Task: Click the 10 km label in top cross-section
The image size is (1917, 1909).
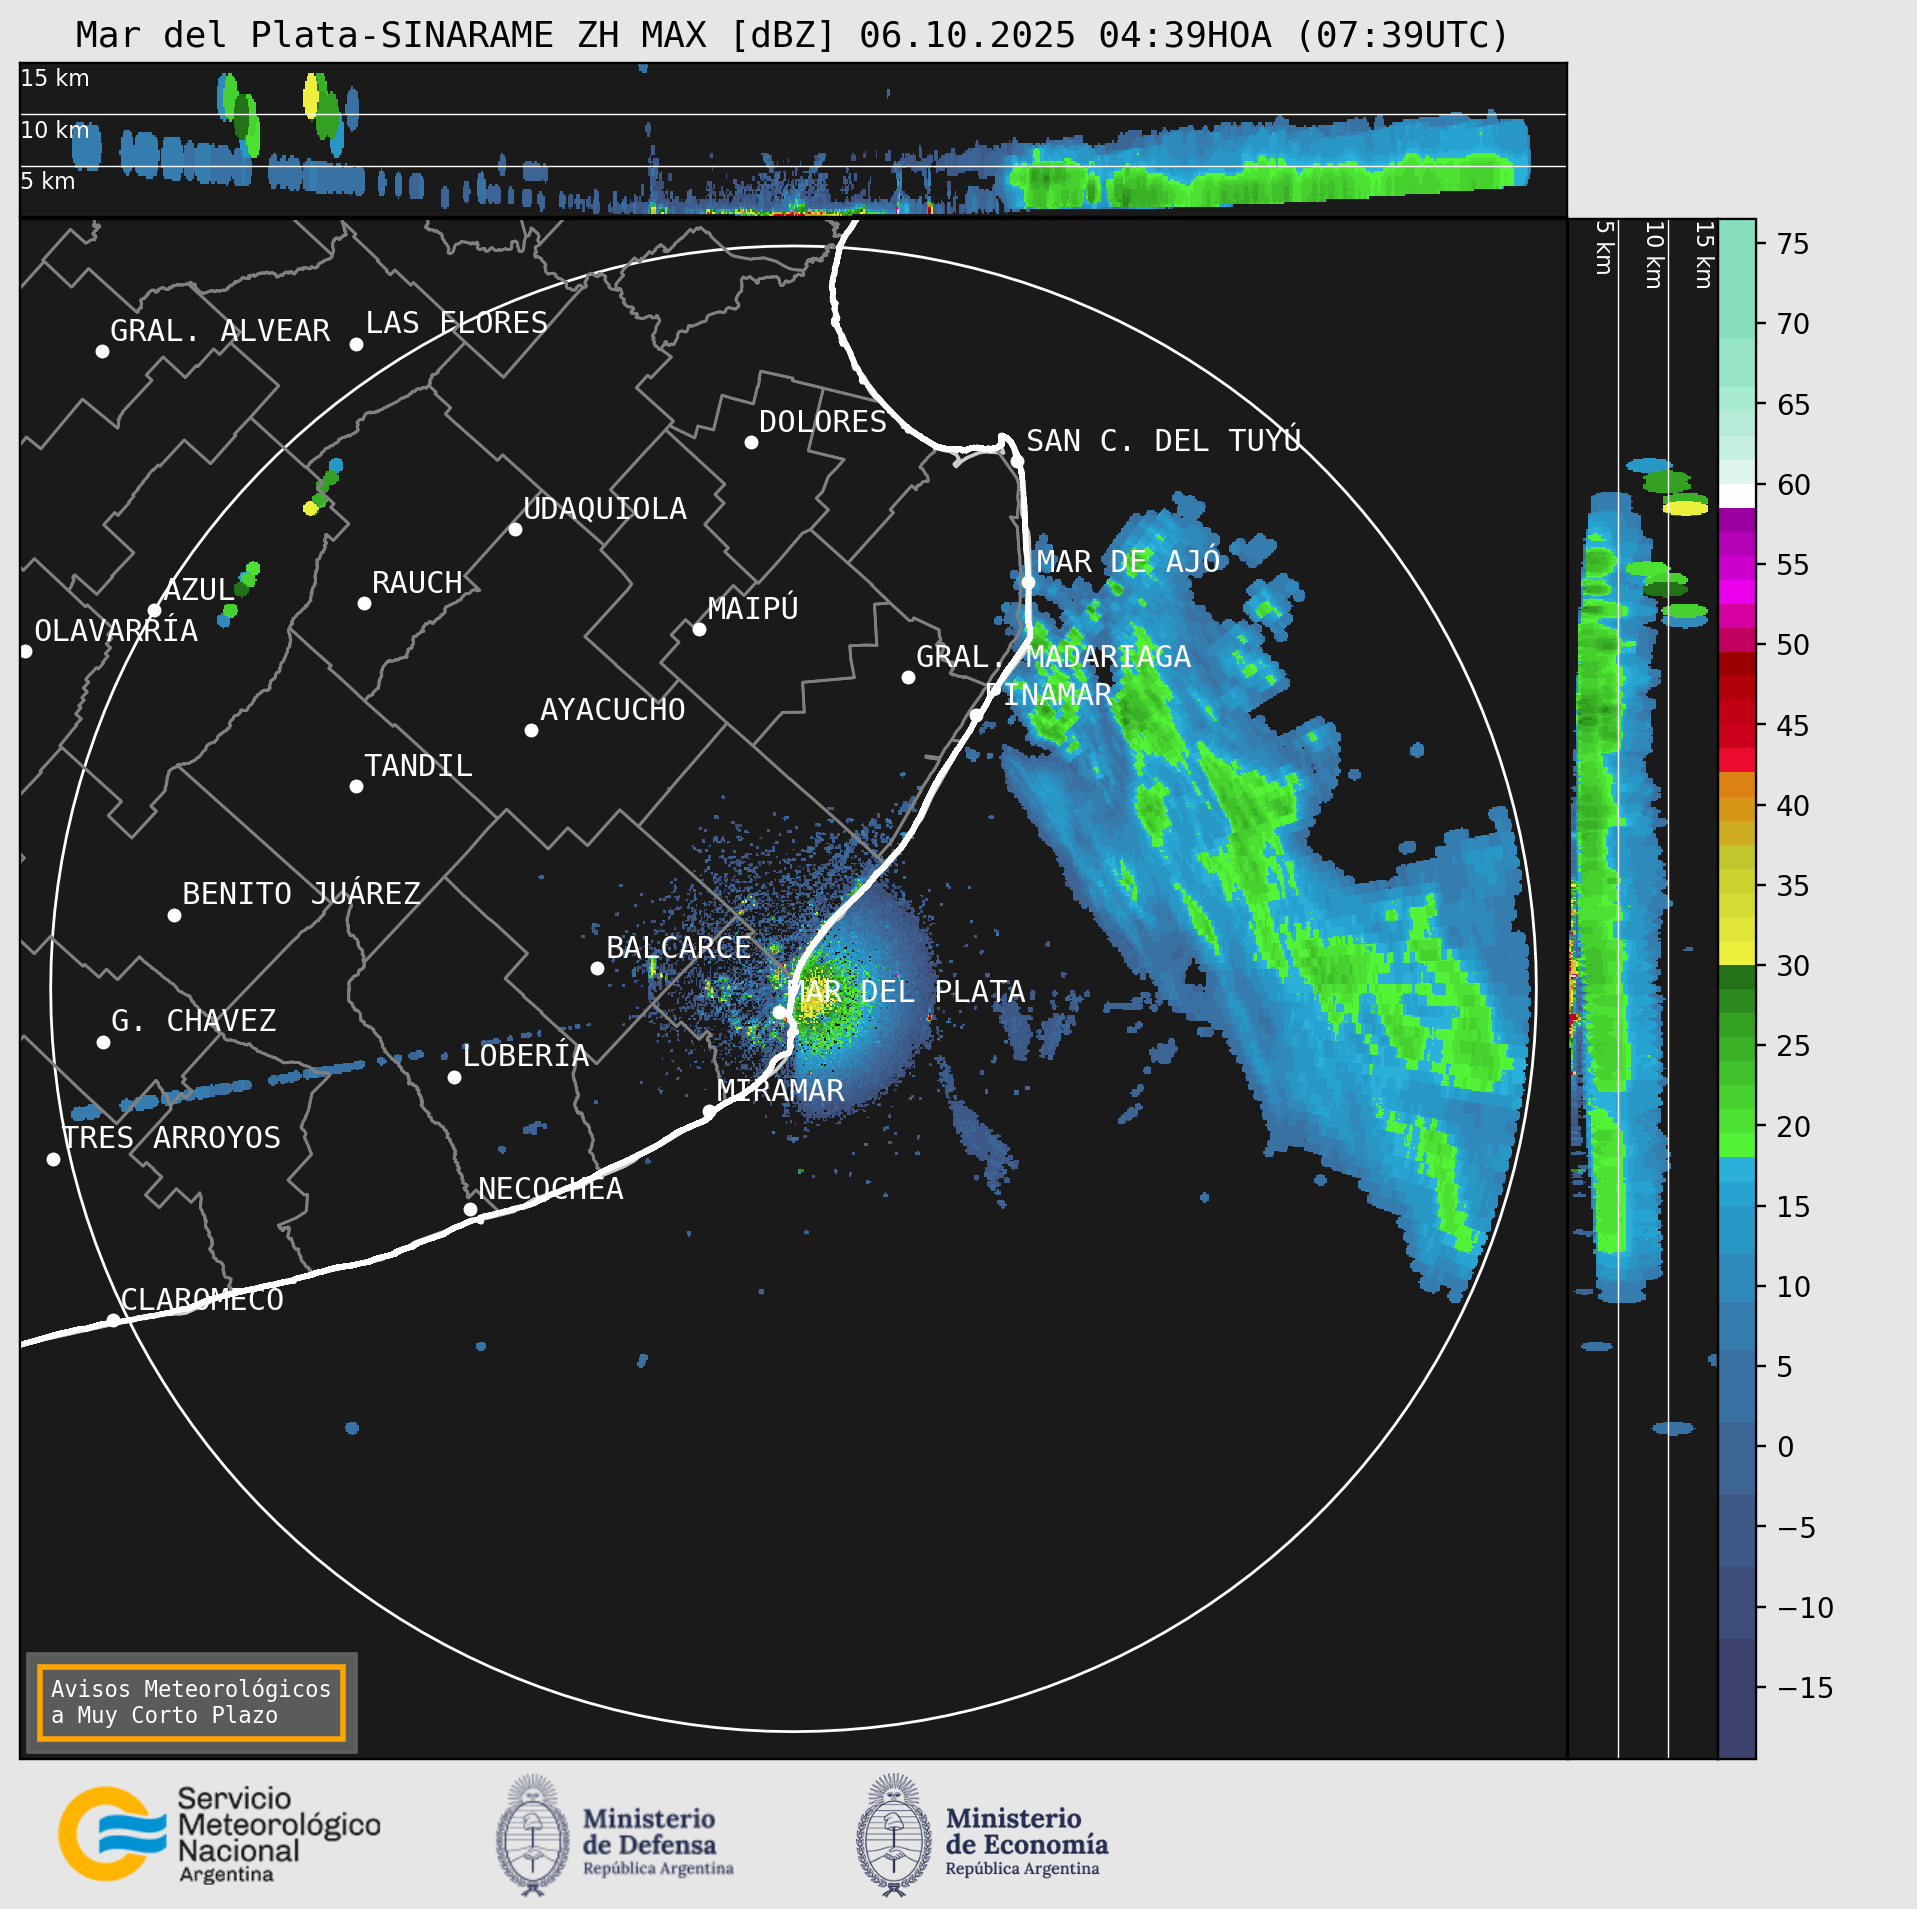Action: pyautogui.click(x=55, y=130)
